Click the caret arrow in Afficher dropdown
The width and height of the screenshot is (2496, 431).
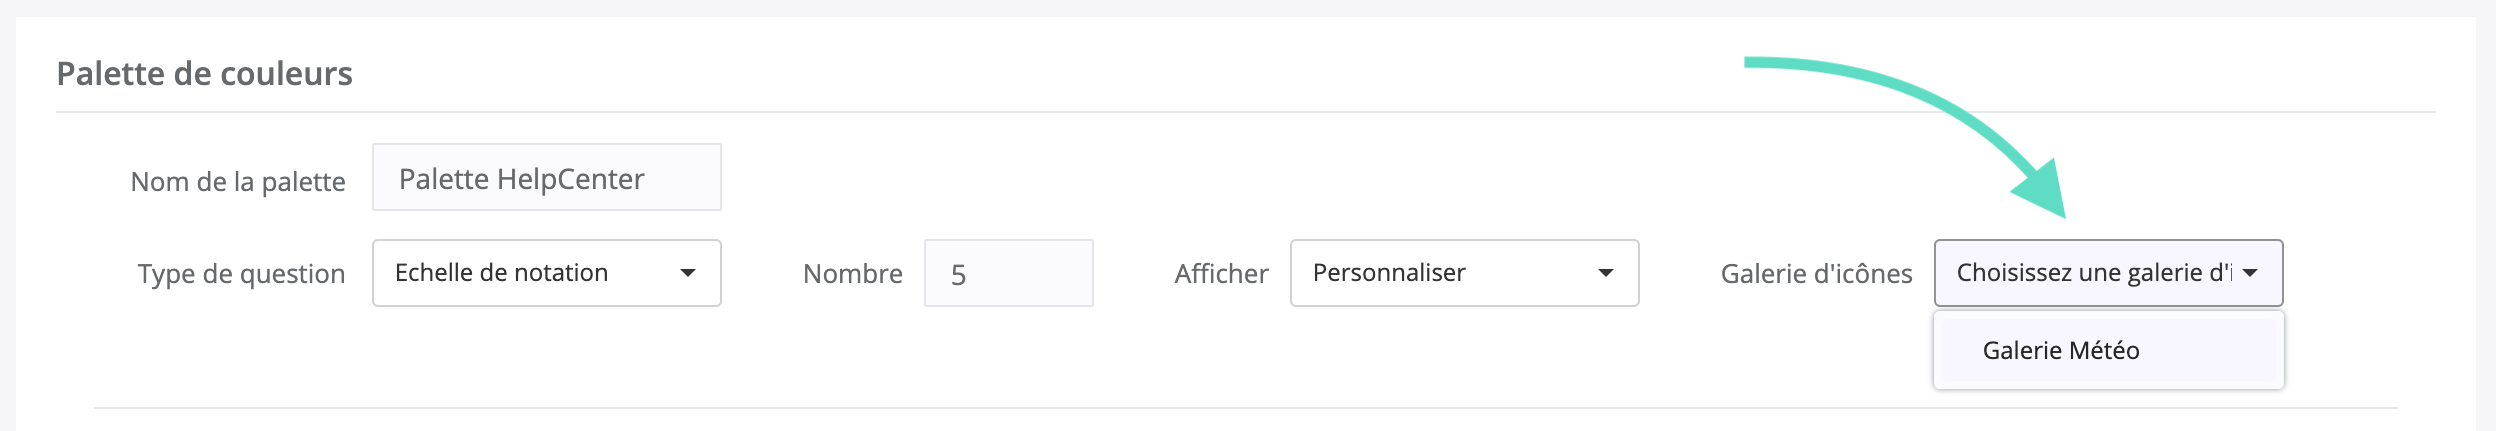(x=1606, y=273)
